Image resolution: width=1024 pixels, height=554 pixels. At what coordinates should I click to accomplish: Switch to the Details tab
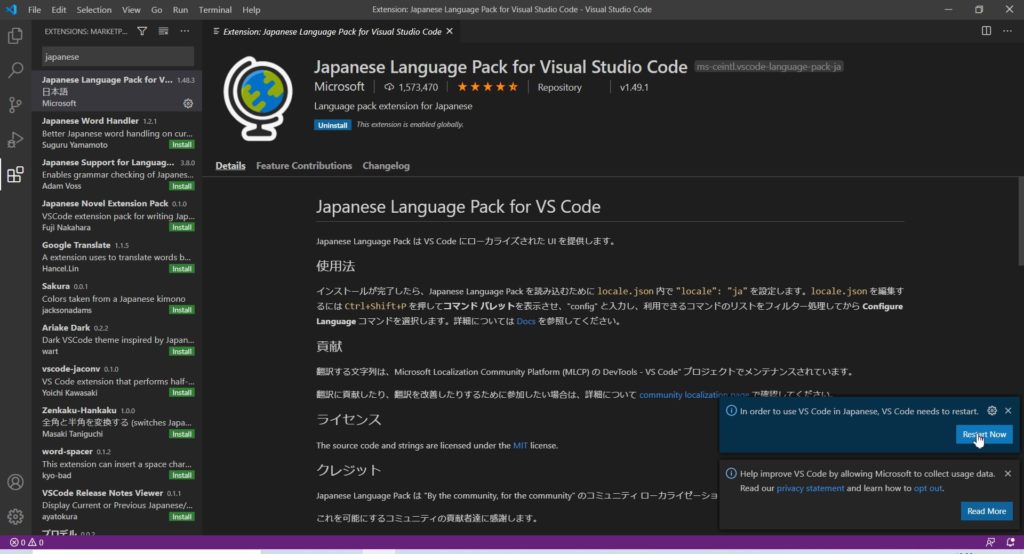[231, 165]
